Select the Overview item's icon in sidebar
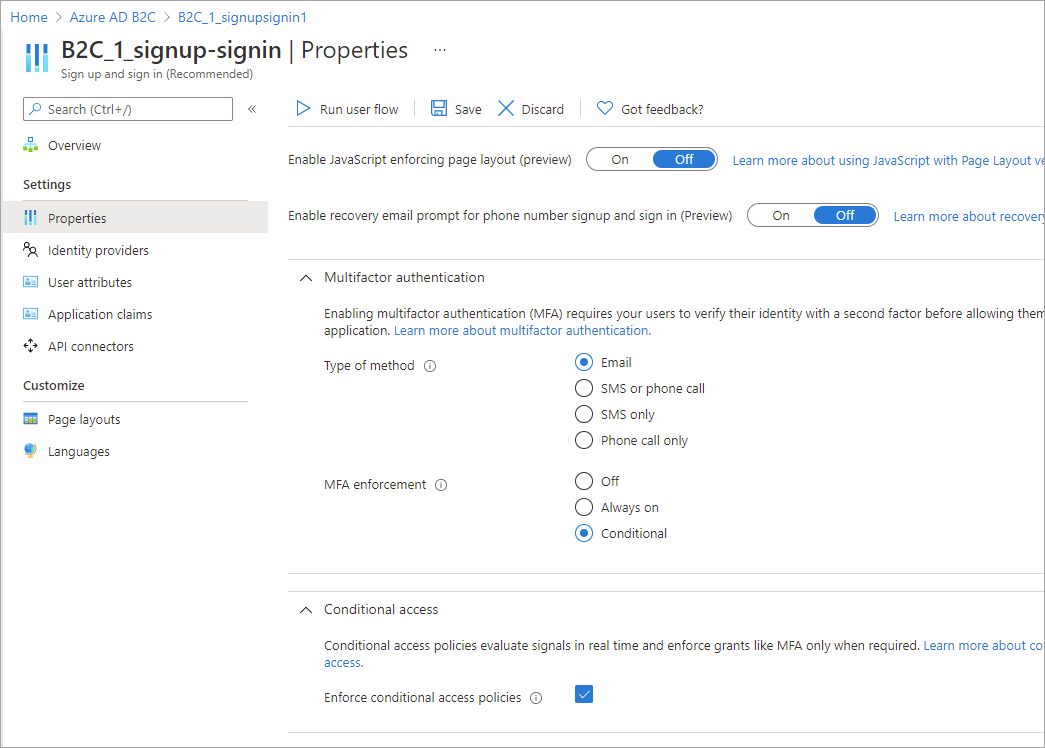Screen dimensions: 1045x748 (31, 145)
